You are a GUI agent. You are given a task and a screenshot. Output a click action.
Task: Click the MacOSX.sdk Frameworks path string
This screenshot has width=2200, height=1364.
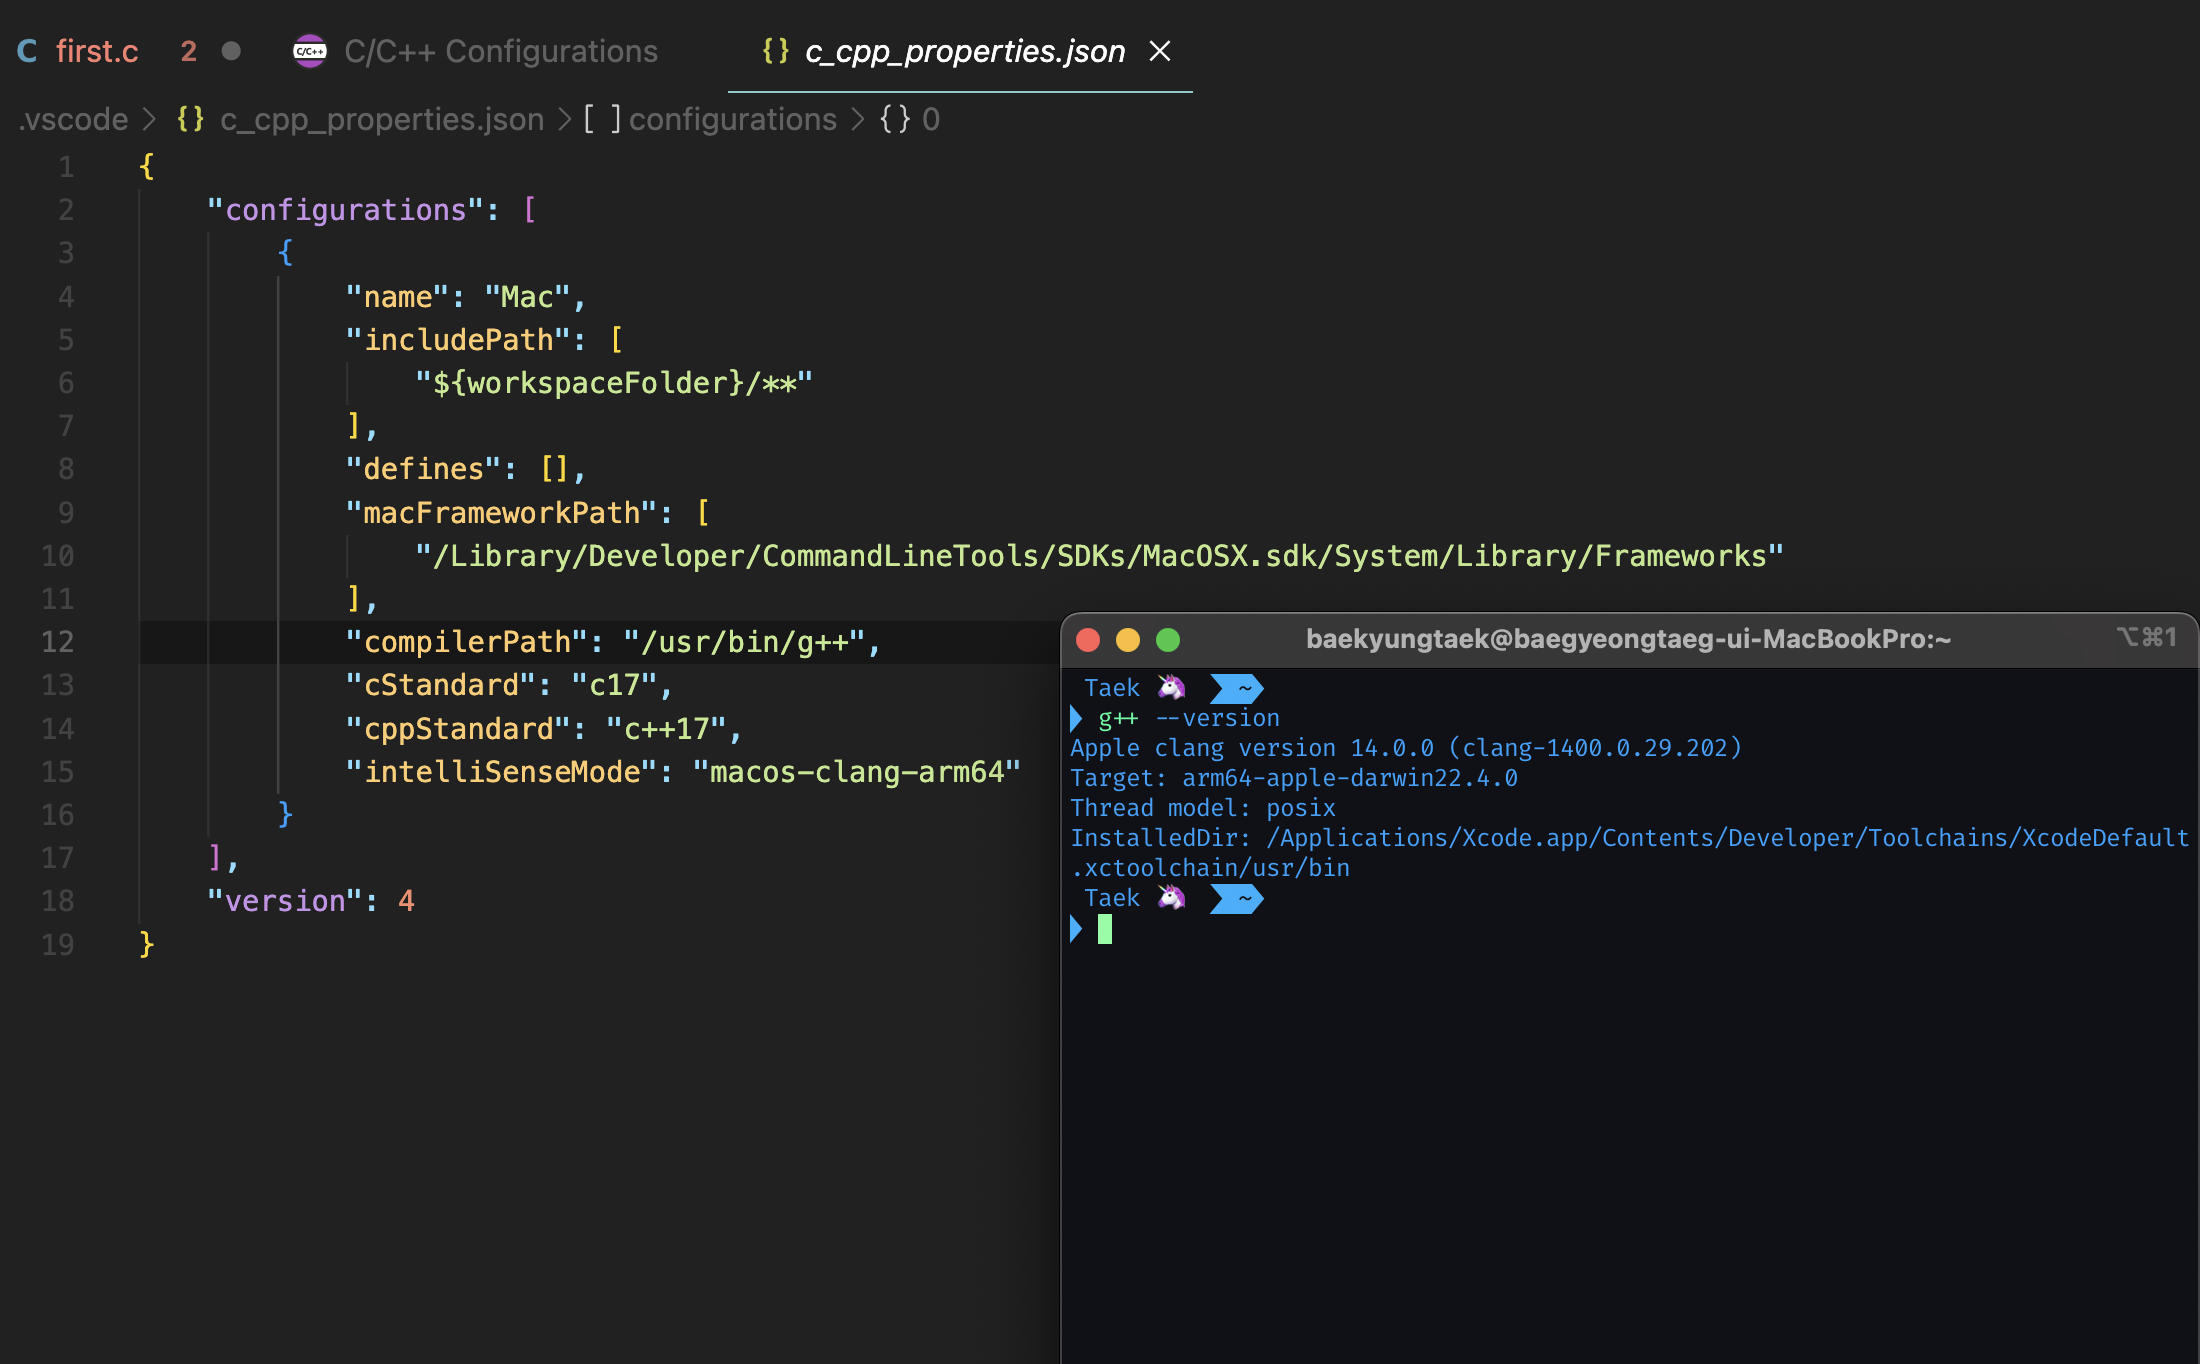pos(1099,556)
